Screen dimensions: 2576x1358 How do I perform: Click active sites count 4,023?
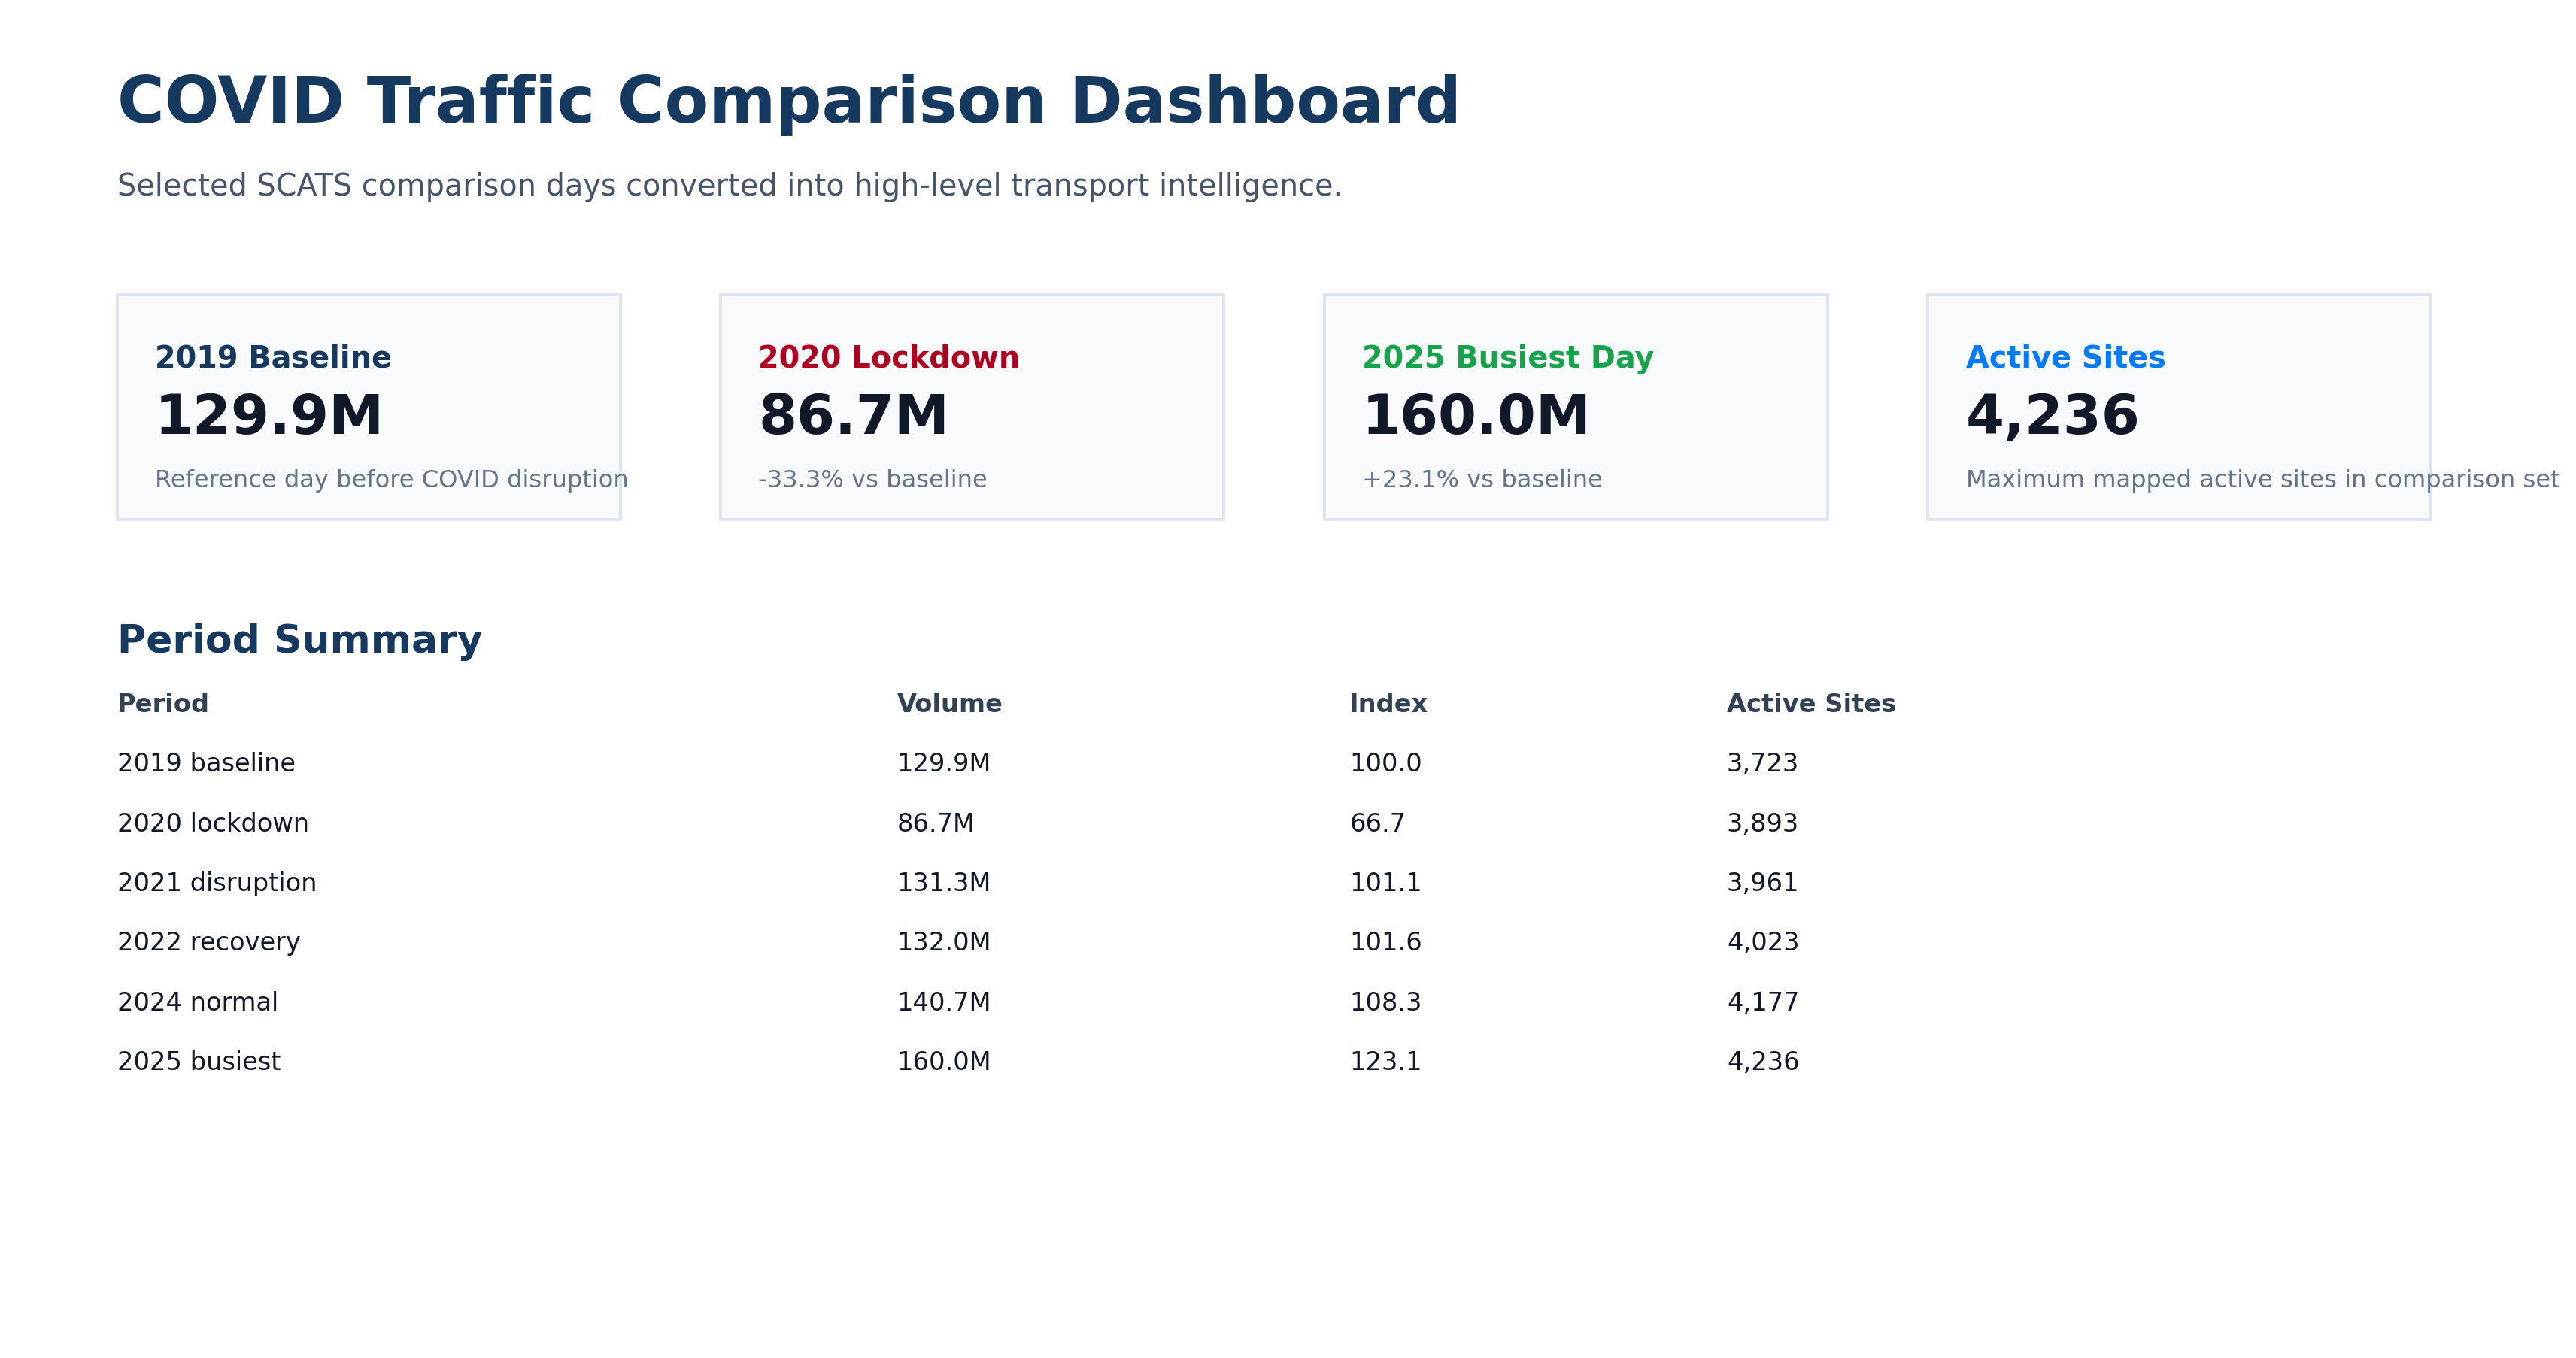[x=1762, y=943]
